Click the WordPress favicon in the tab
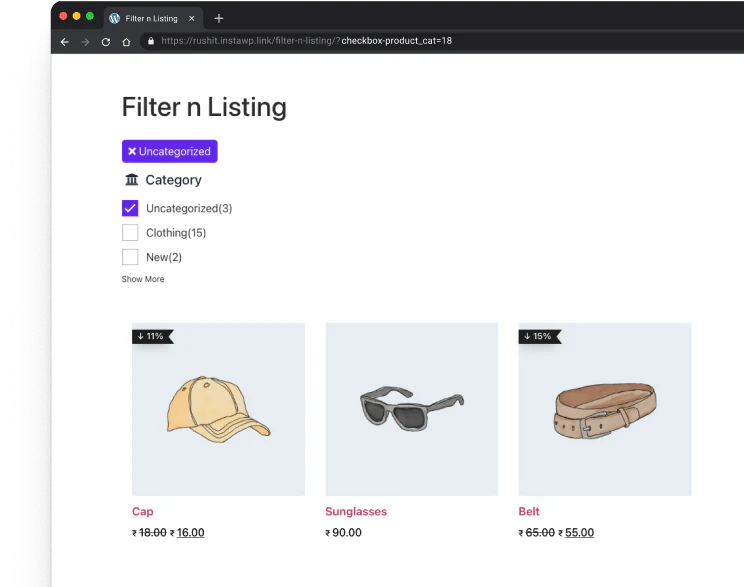The image size is (744, 587). tap(114, 19)
